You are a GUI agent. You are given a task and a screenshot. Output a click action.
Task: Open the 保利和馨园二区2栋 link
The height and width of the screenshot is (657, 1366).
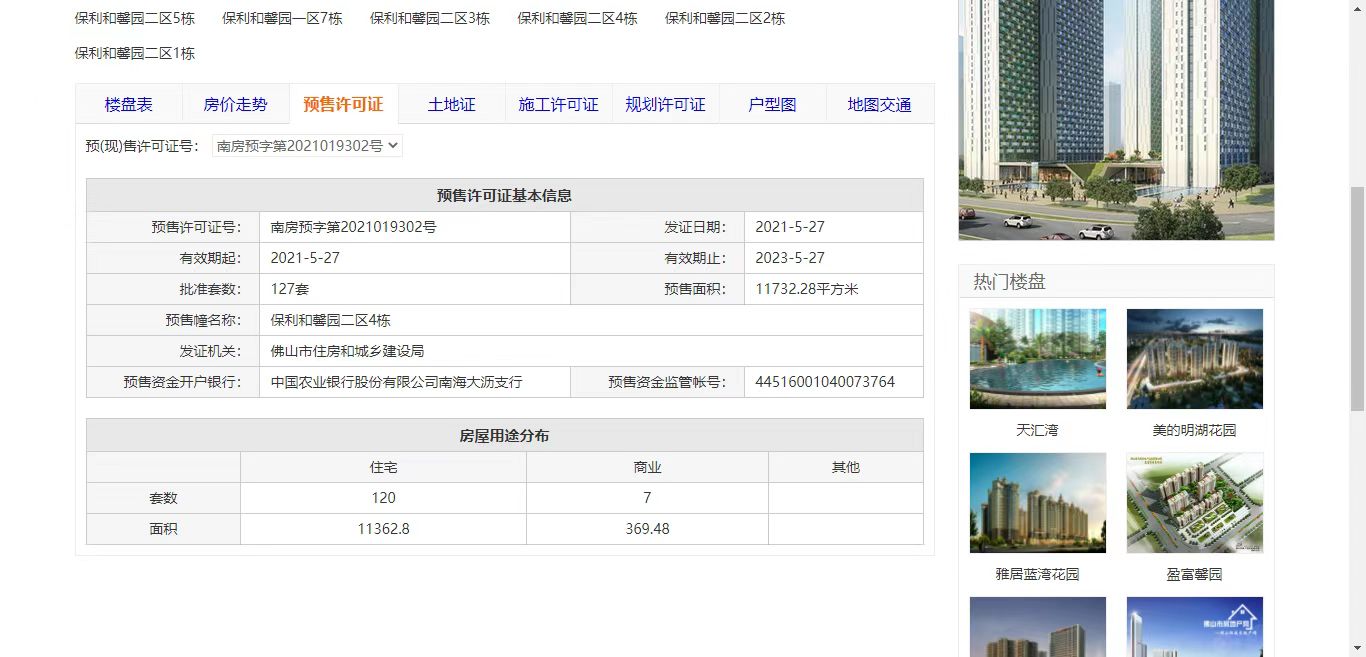(x=725, y=18)
